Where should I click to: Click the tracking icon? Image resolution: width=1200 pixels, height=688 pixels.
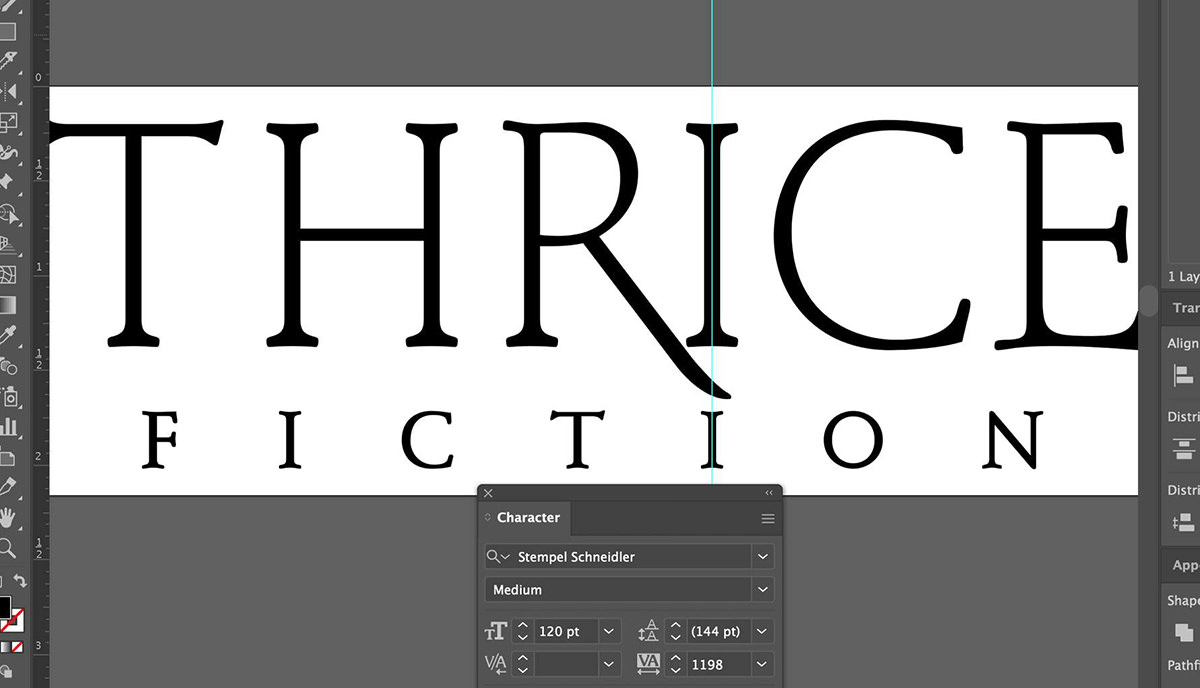tap(649, 664)
